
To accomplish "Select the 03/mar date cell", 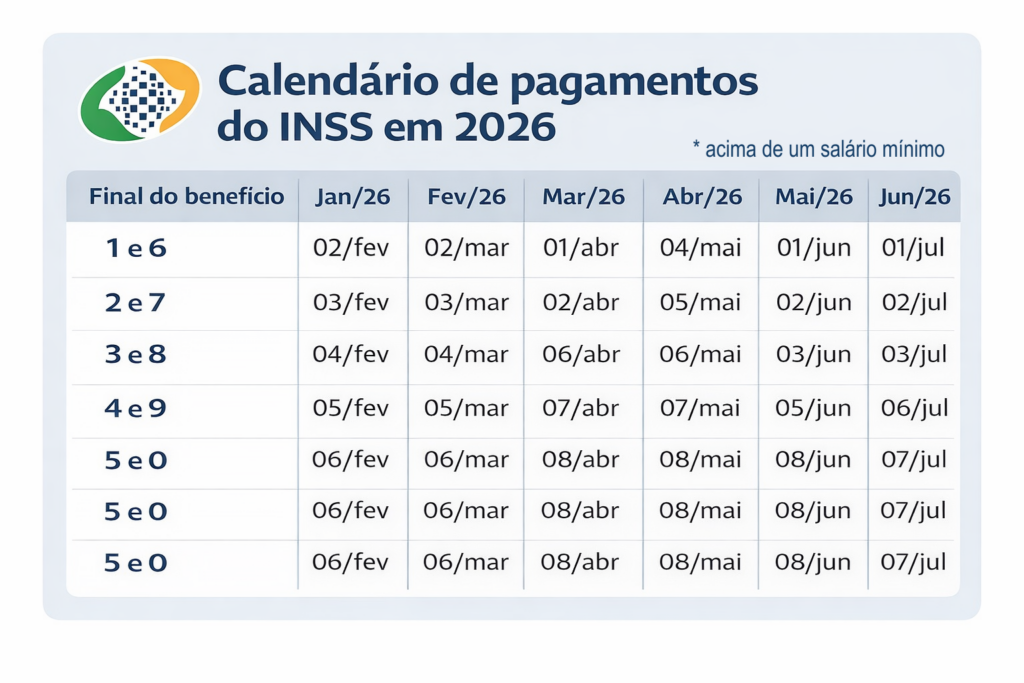I will 466,302.
